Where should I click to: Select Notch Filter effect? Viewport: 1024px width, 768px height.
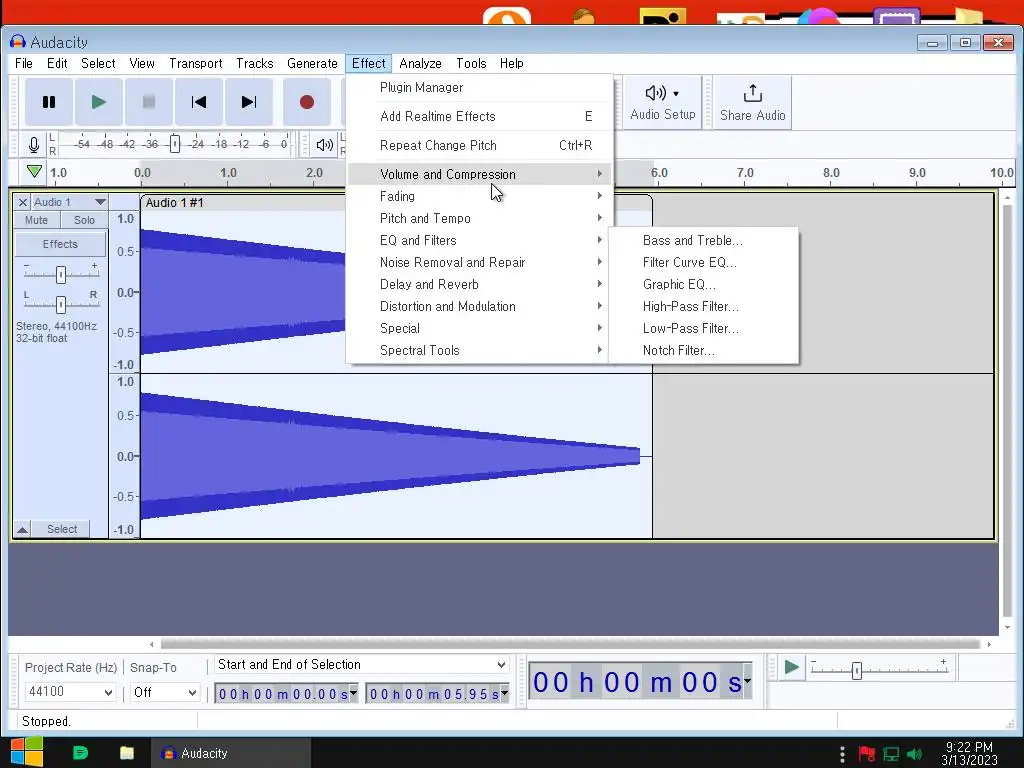pyautogui.click(x=703, y=351)
